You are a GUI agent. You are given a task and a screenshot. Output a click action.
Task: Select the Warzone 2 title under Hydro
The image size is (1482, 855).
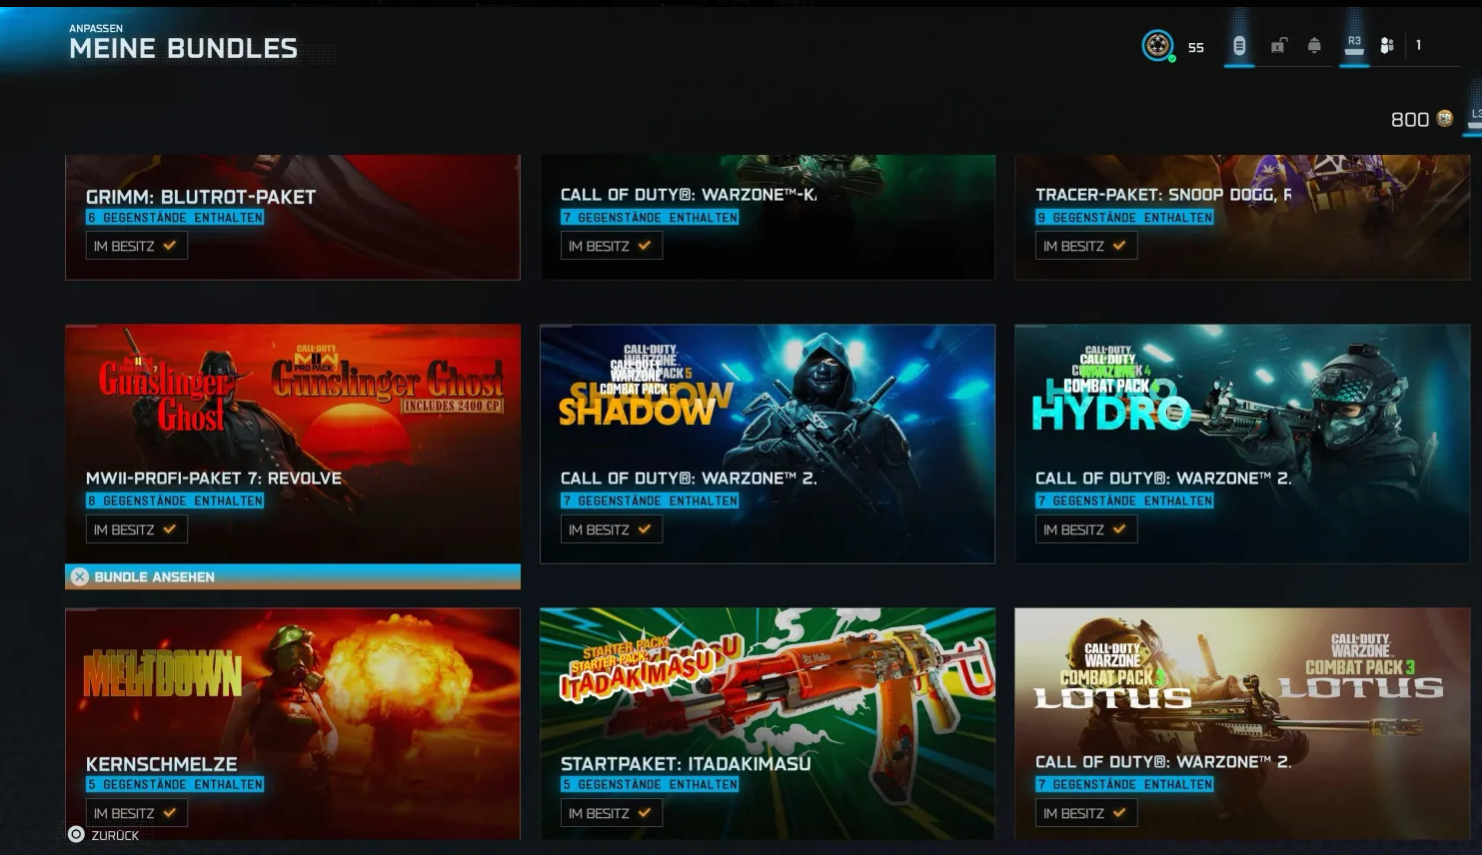(1164, 479)
